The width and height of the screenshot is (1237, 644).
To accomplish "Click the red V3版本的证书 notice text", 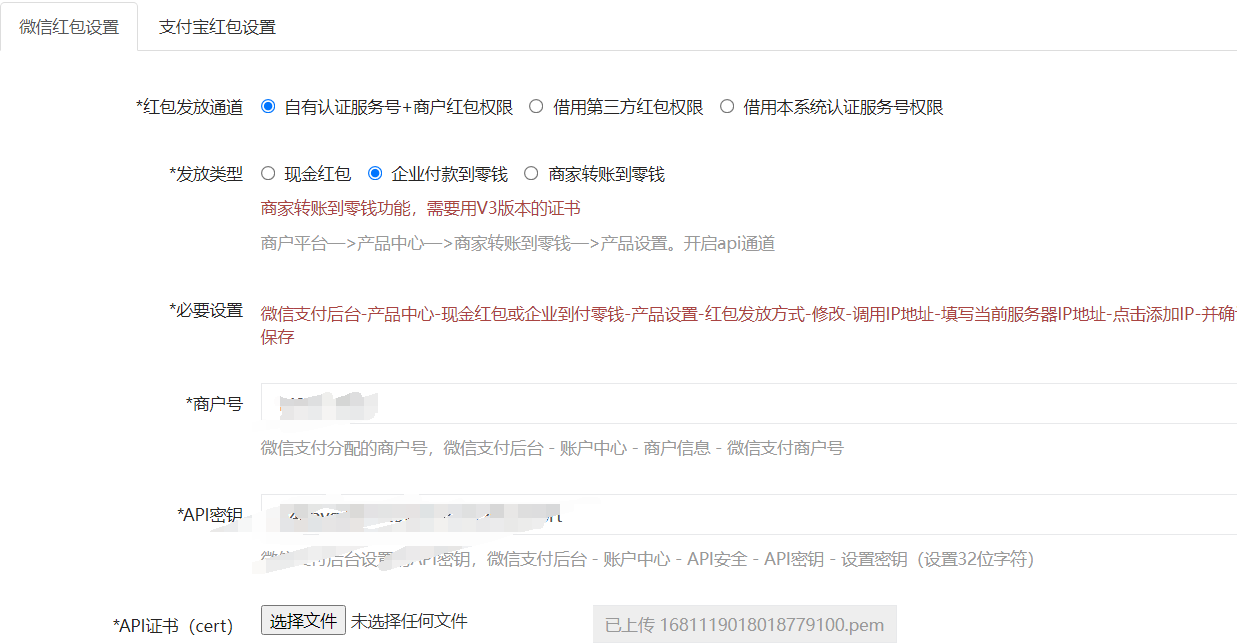I will click(420, 208).
